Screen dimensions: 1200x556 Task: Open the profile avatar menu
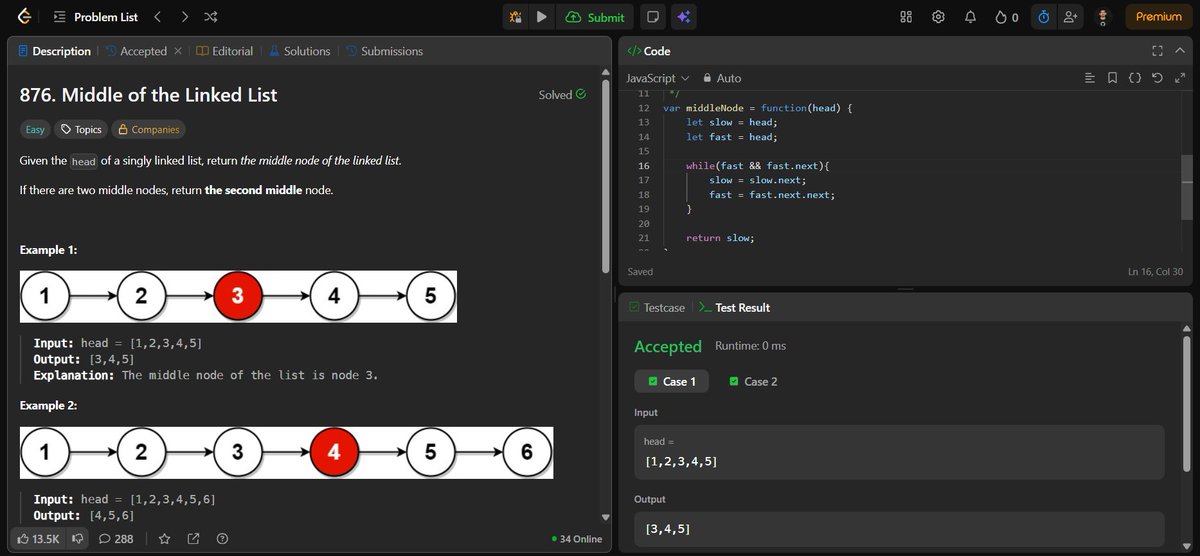[x=1104, y=17]
